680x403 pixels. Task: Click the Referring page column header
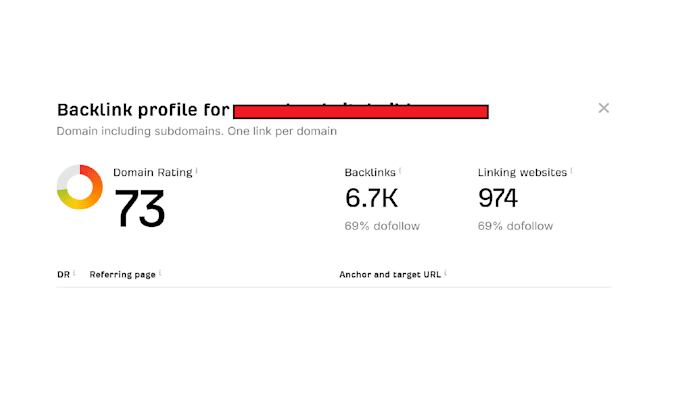point(122,274)
